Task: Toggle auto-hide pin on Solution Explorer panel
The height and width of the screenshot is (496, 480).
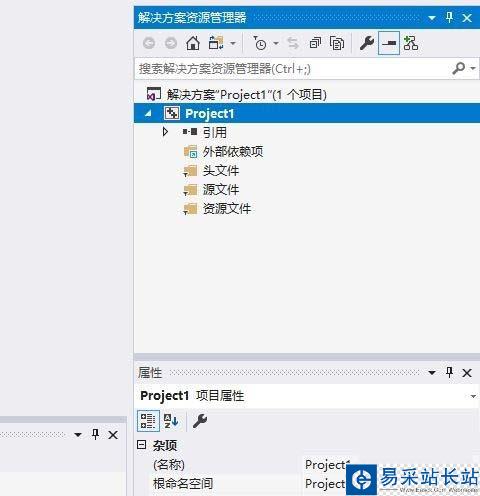Action: 449,17
